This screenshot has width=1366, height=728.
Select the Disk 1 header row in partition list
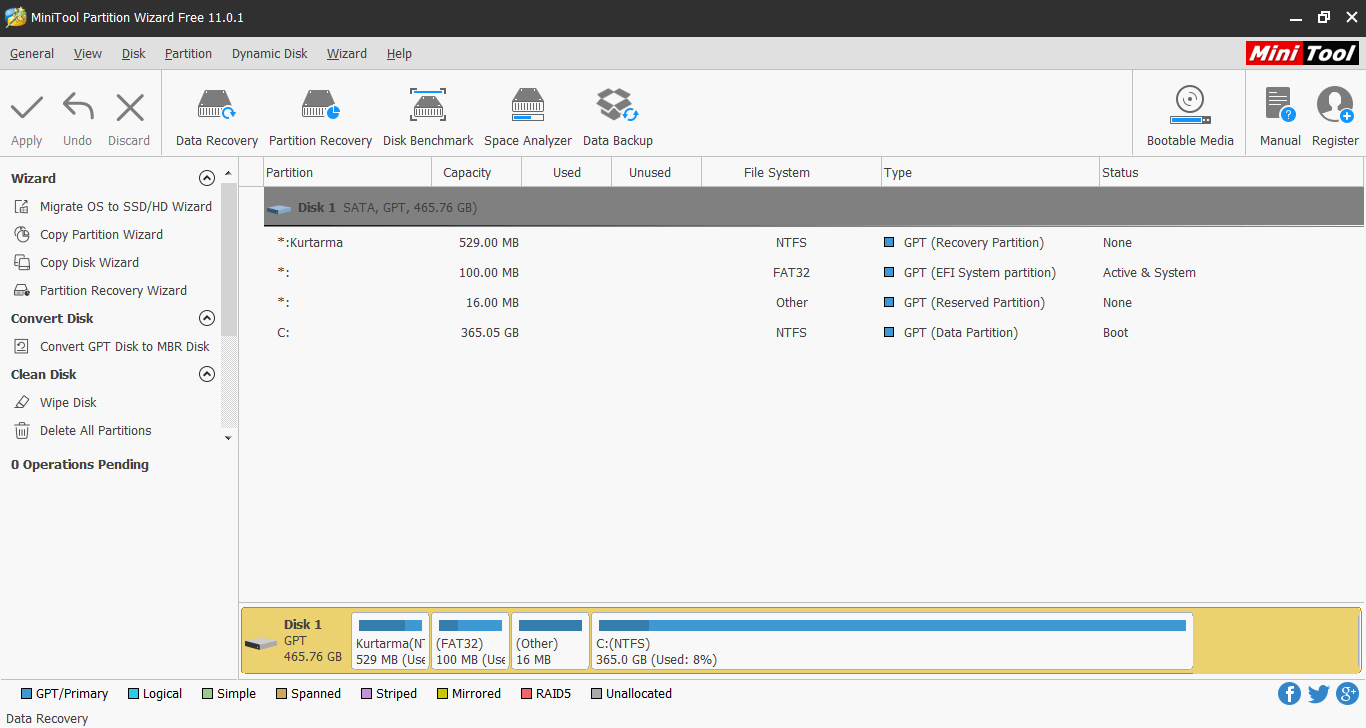[x=813, y=208]
